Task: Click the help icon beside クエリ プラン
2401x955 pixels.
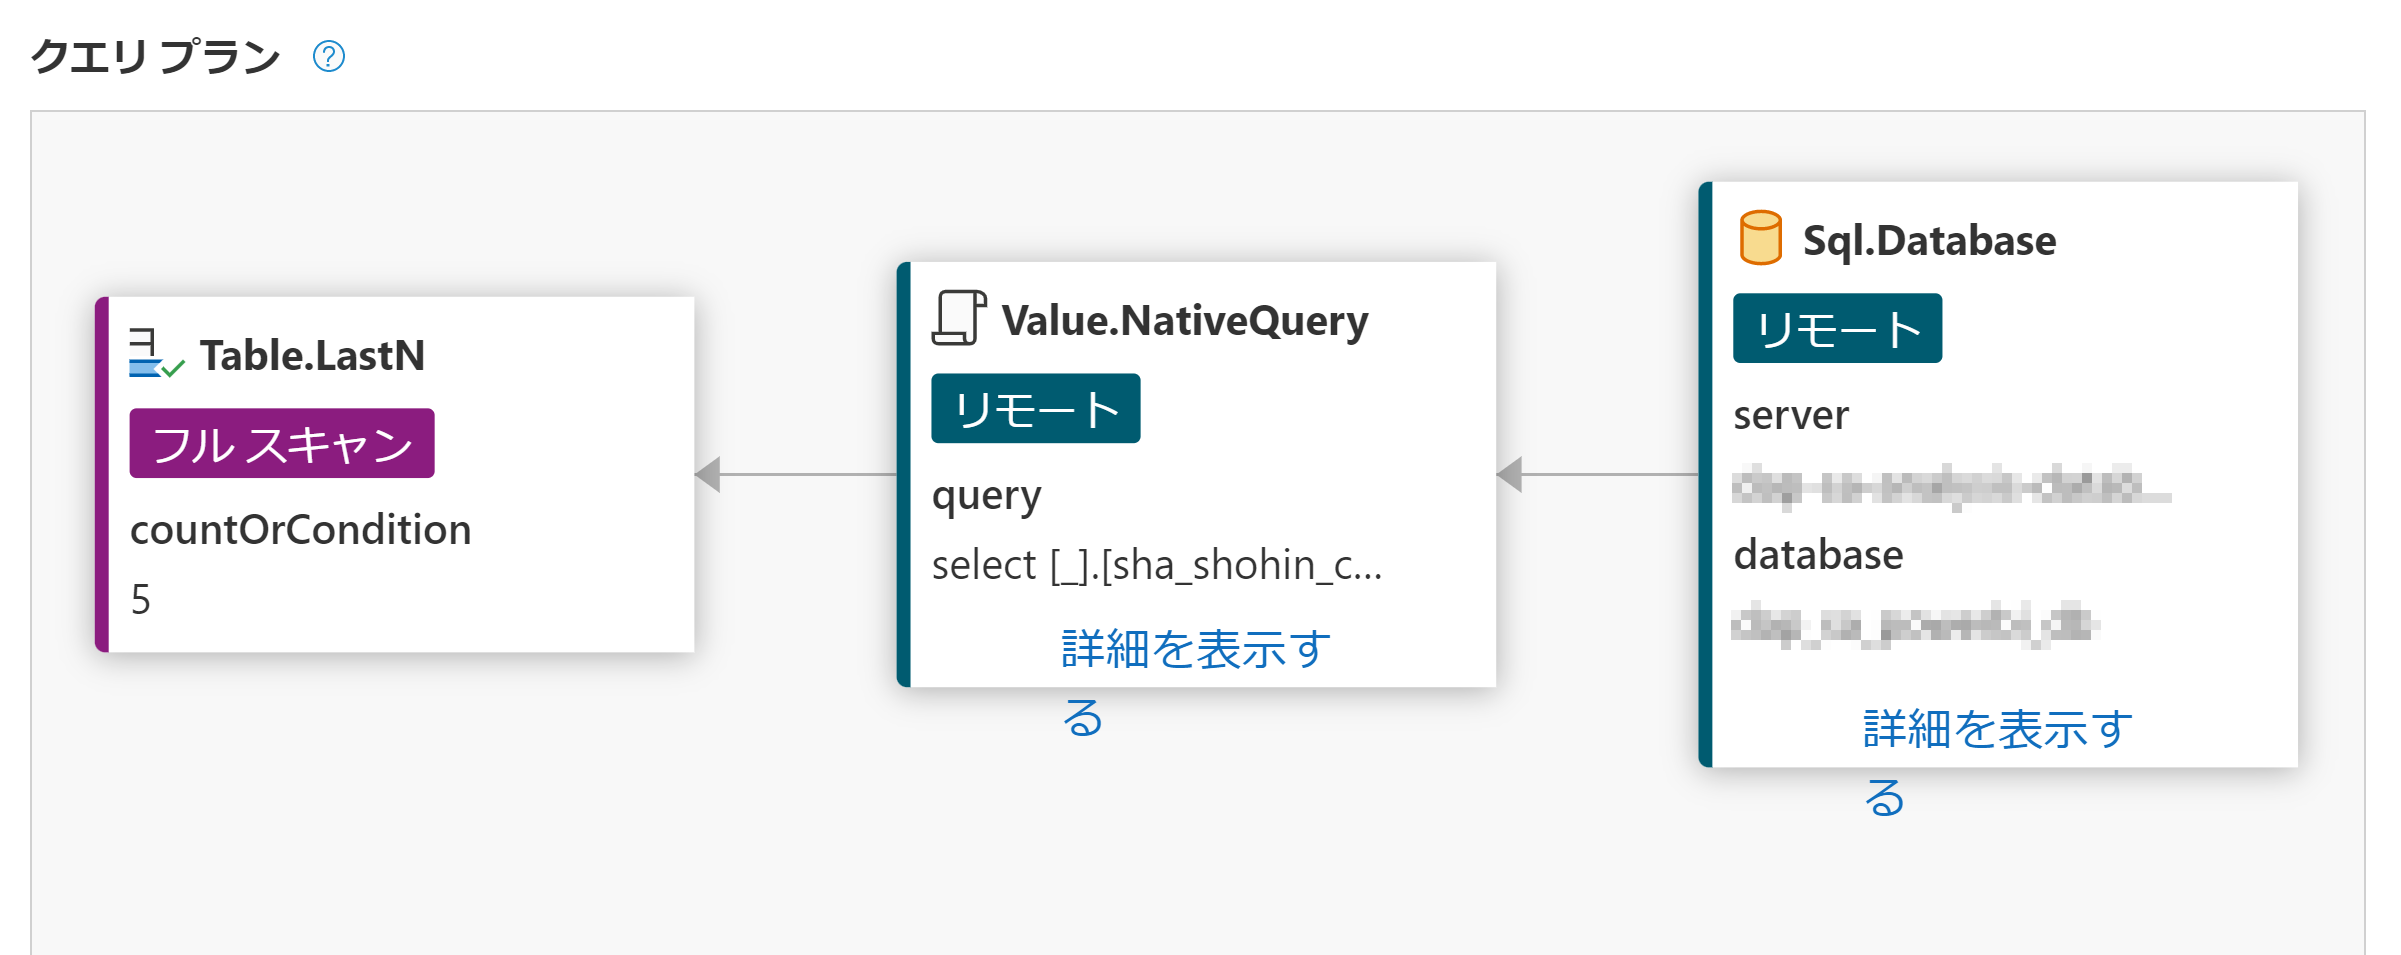Action: 329,56
